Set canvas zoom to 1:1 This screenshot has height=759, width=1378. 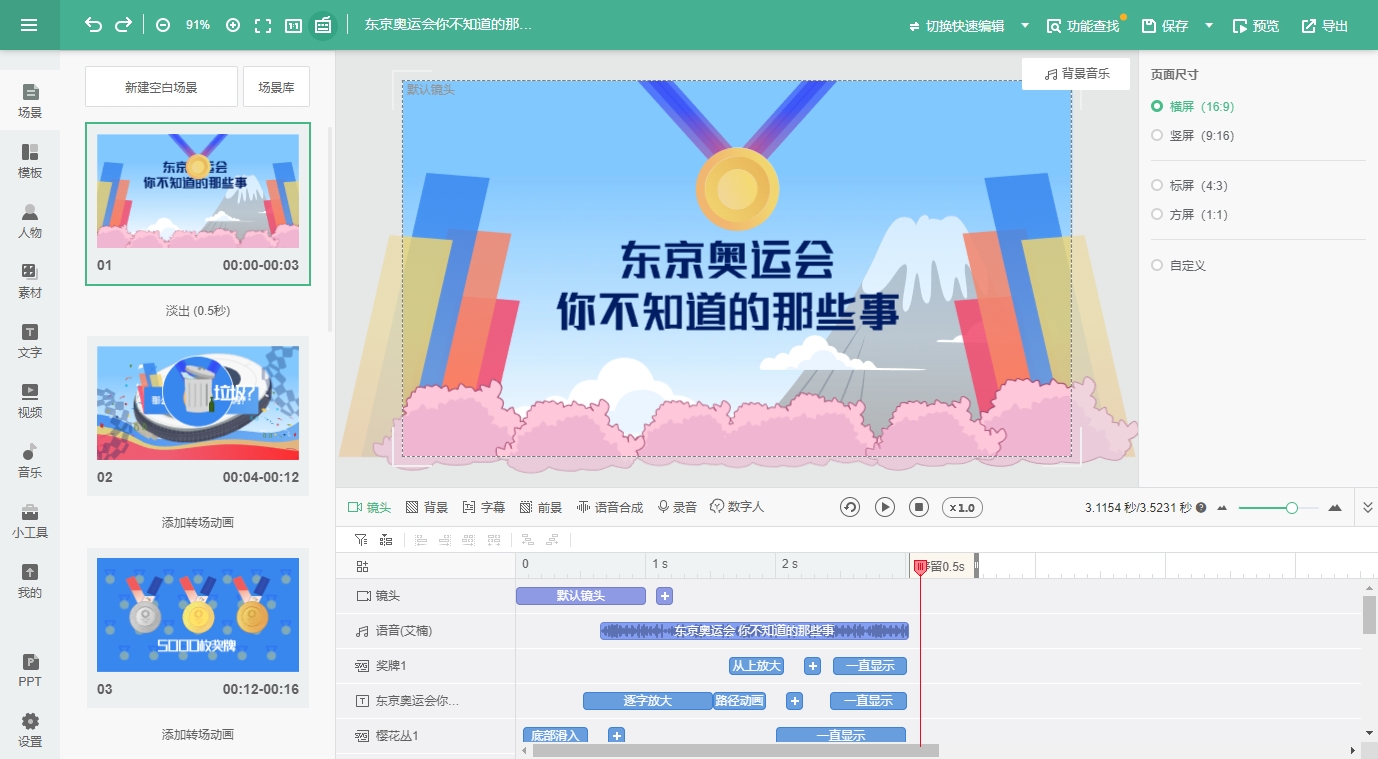point(293,25)
